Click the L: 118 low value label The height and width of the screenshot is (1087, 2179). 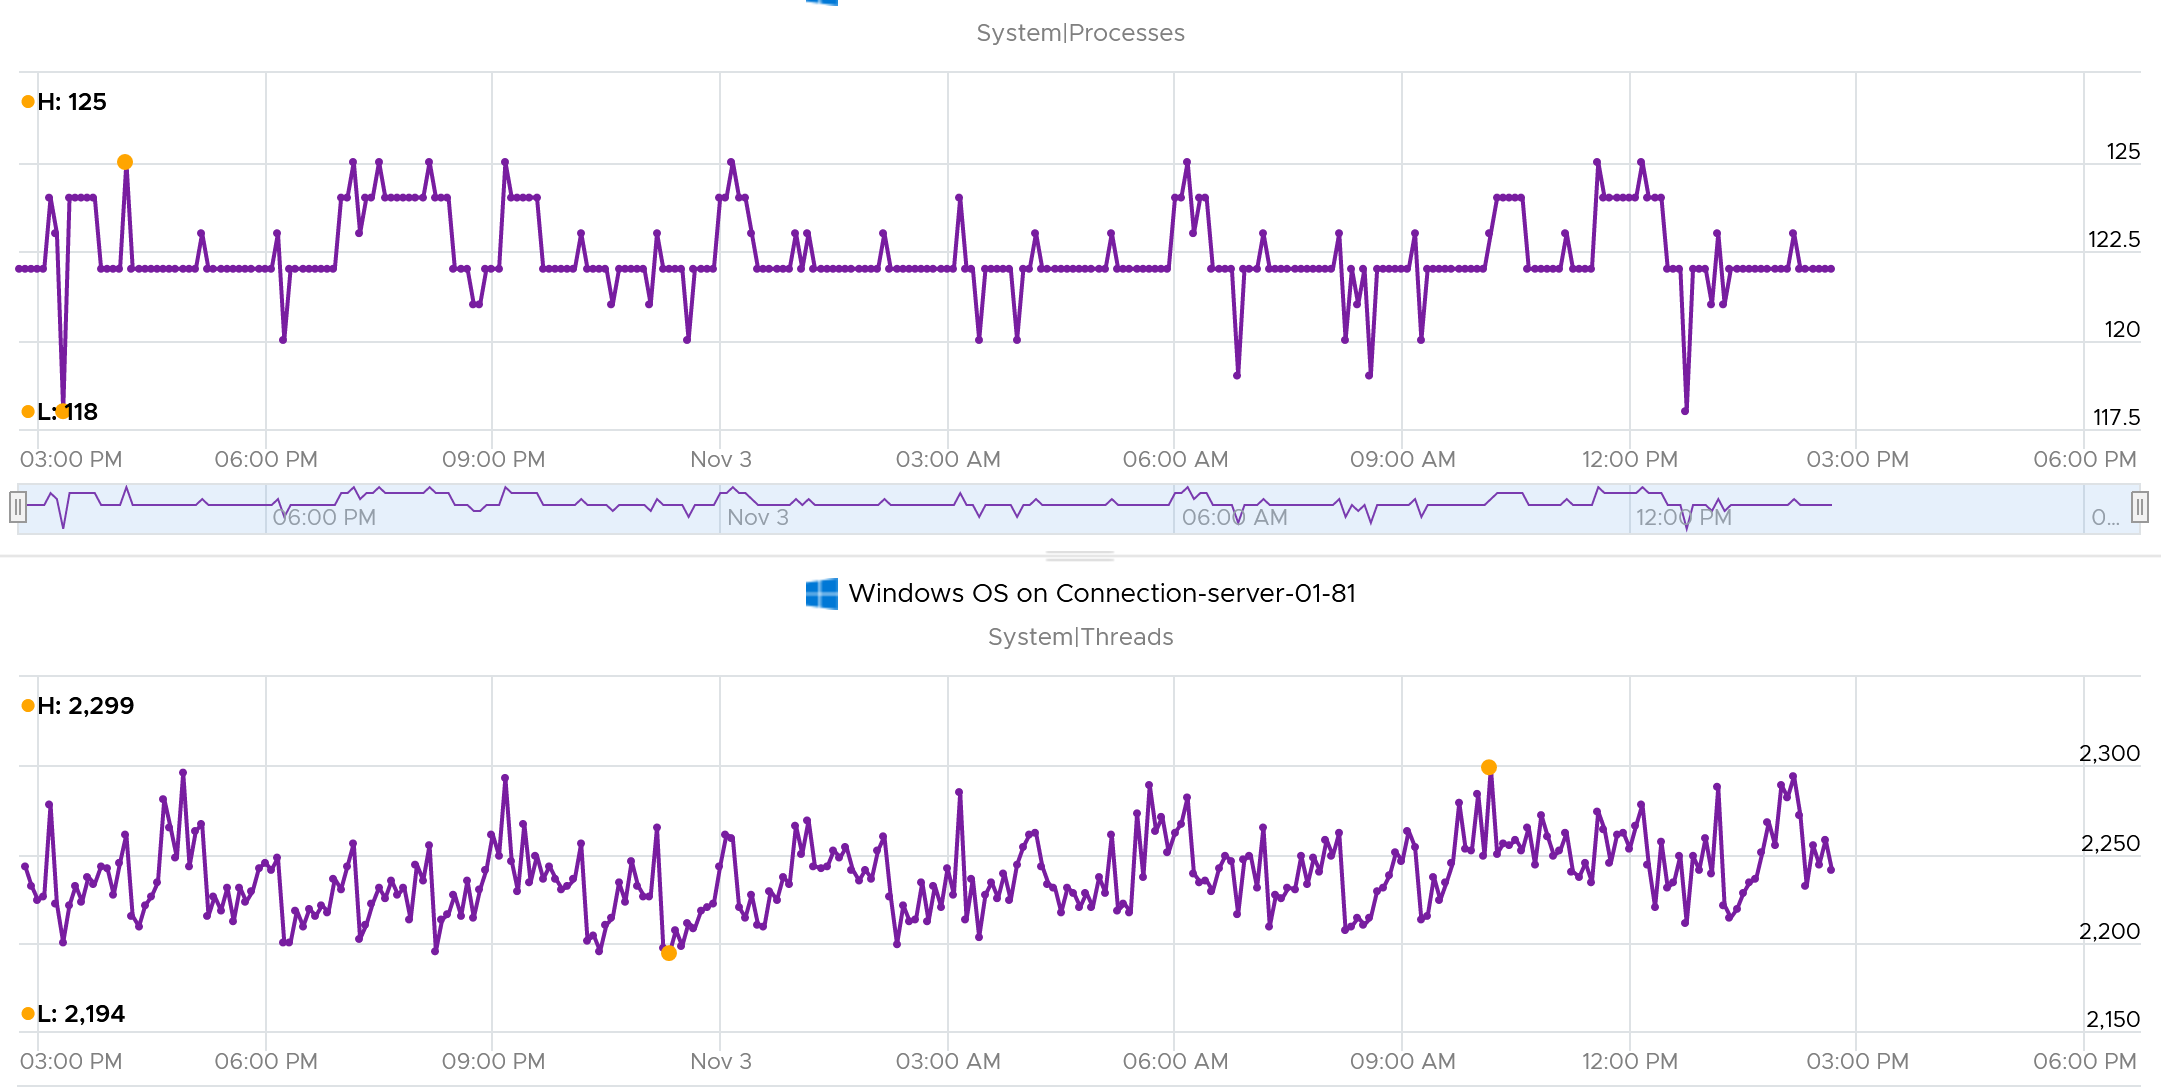67,412
